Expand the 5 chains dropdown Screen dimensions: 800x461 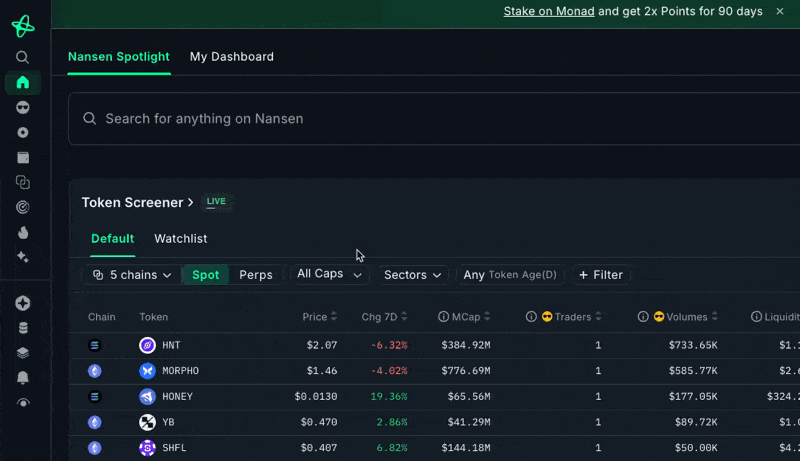[x=132, y=275]
